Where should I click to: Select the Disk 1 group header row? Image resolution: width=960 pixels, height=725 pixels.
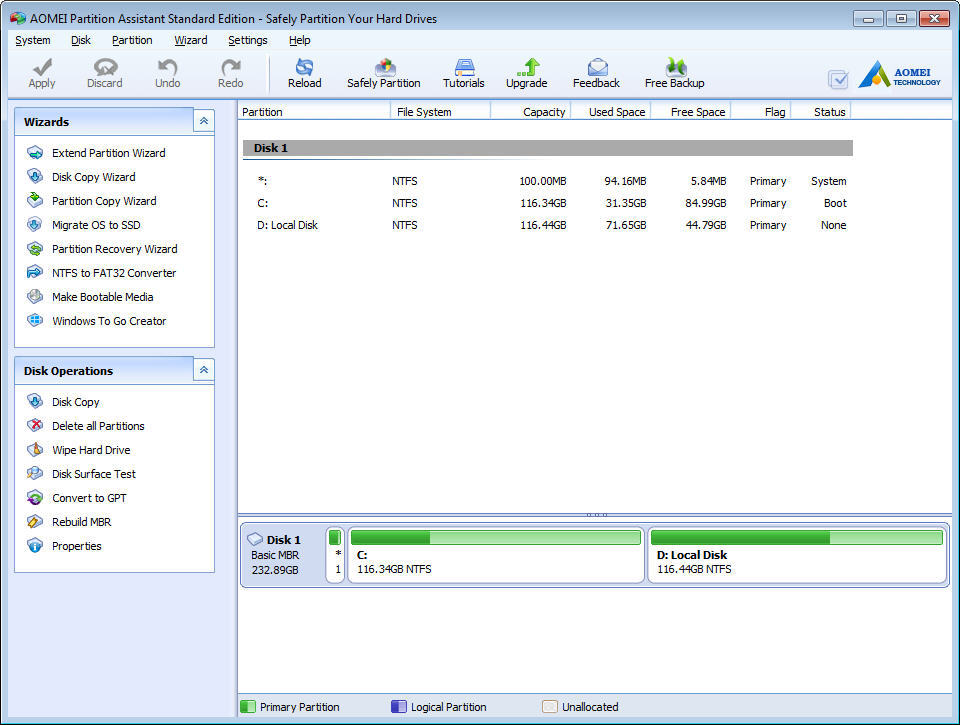(547, 148)
